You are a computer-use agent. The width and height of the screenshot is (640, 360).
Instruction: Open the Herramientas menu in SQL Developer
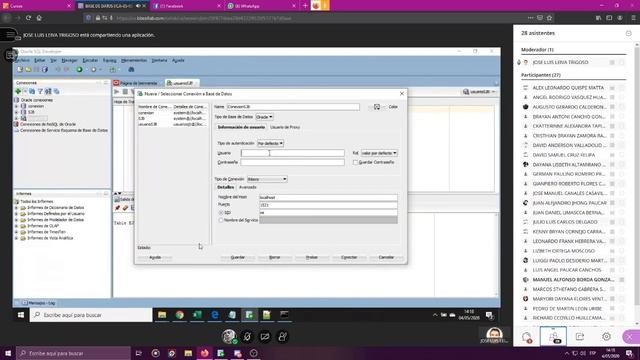click(134, 60)
